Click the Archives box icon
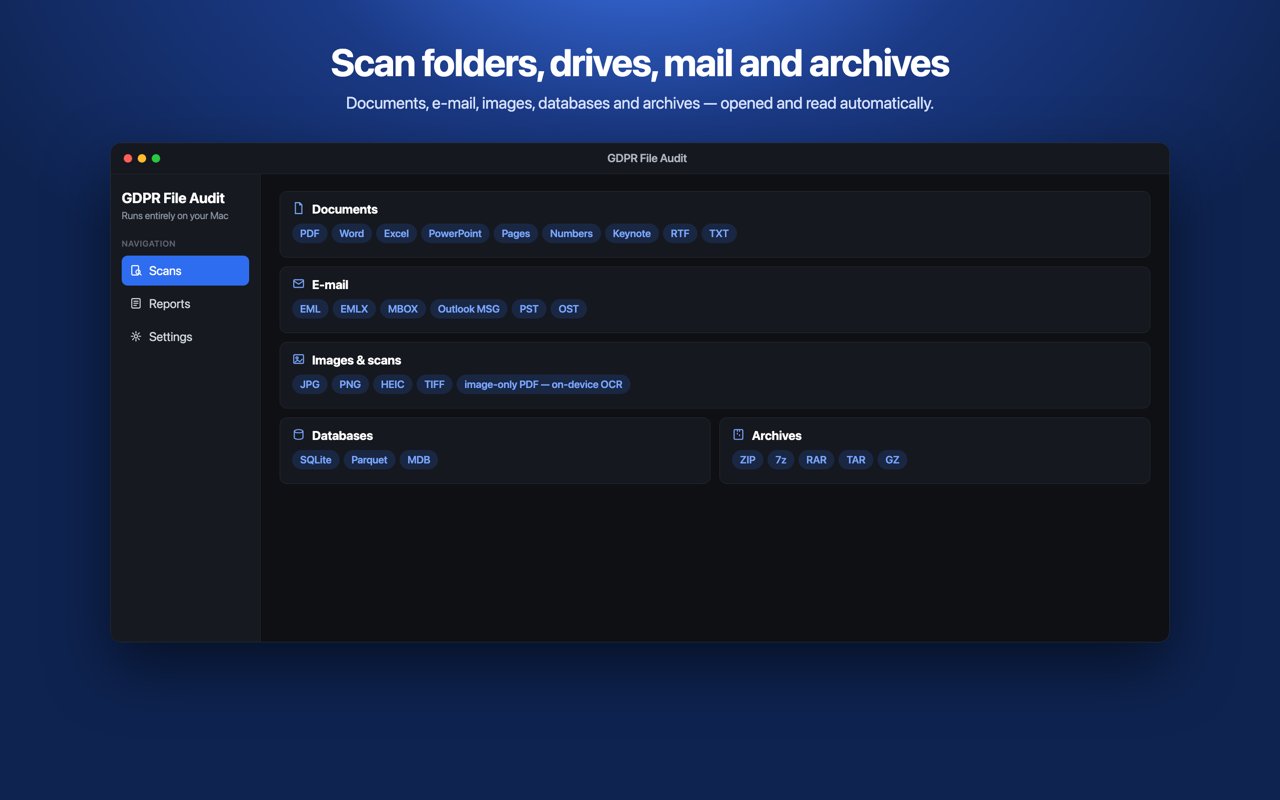The image size is (1280, 800). point(738,435)
